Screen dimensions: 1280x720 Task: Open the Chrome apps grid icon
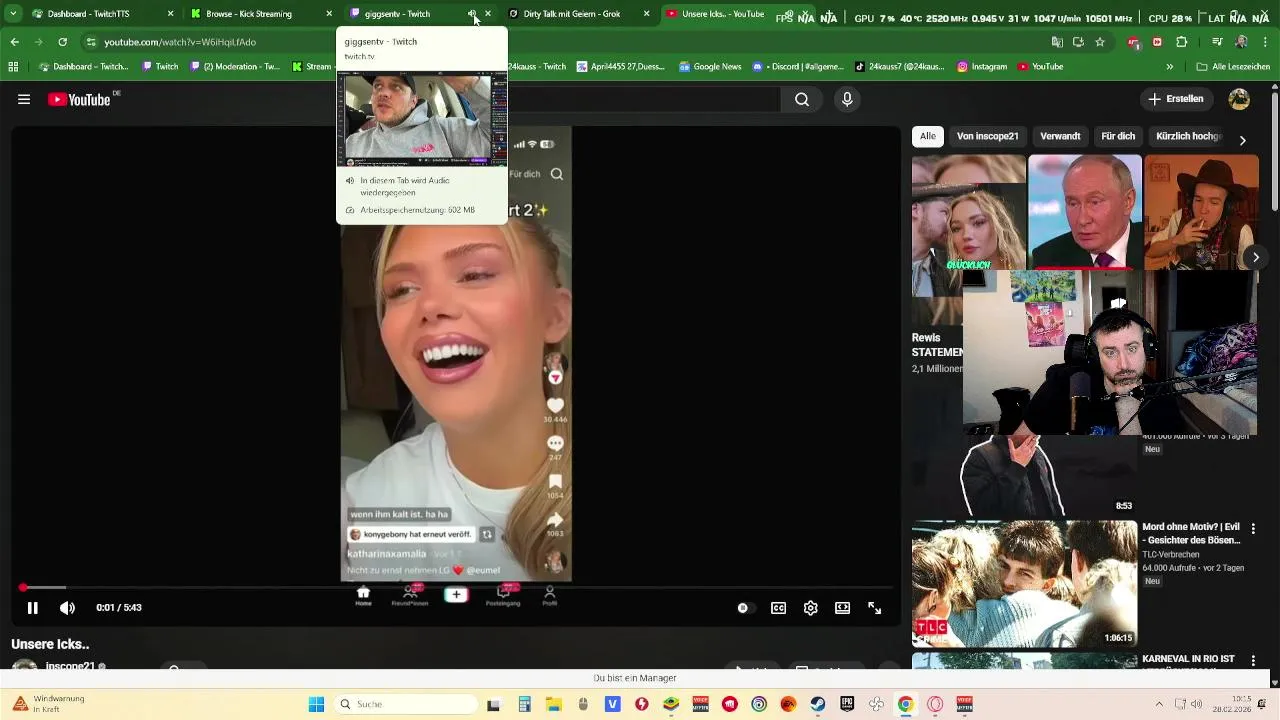pos(13,67)
